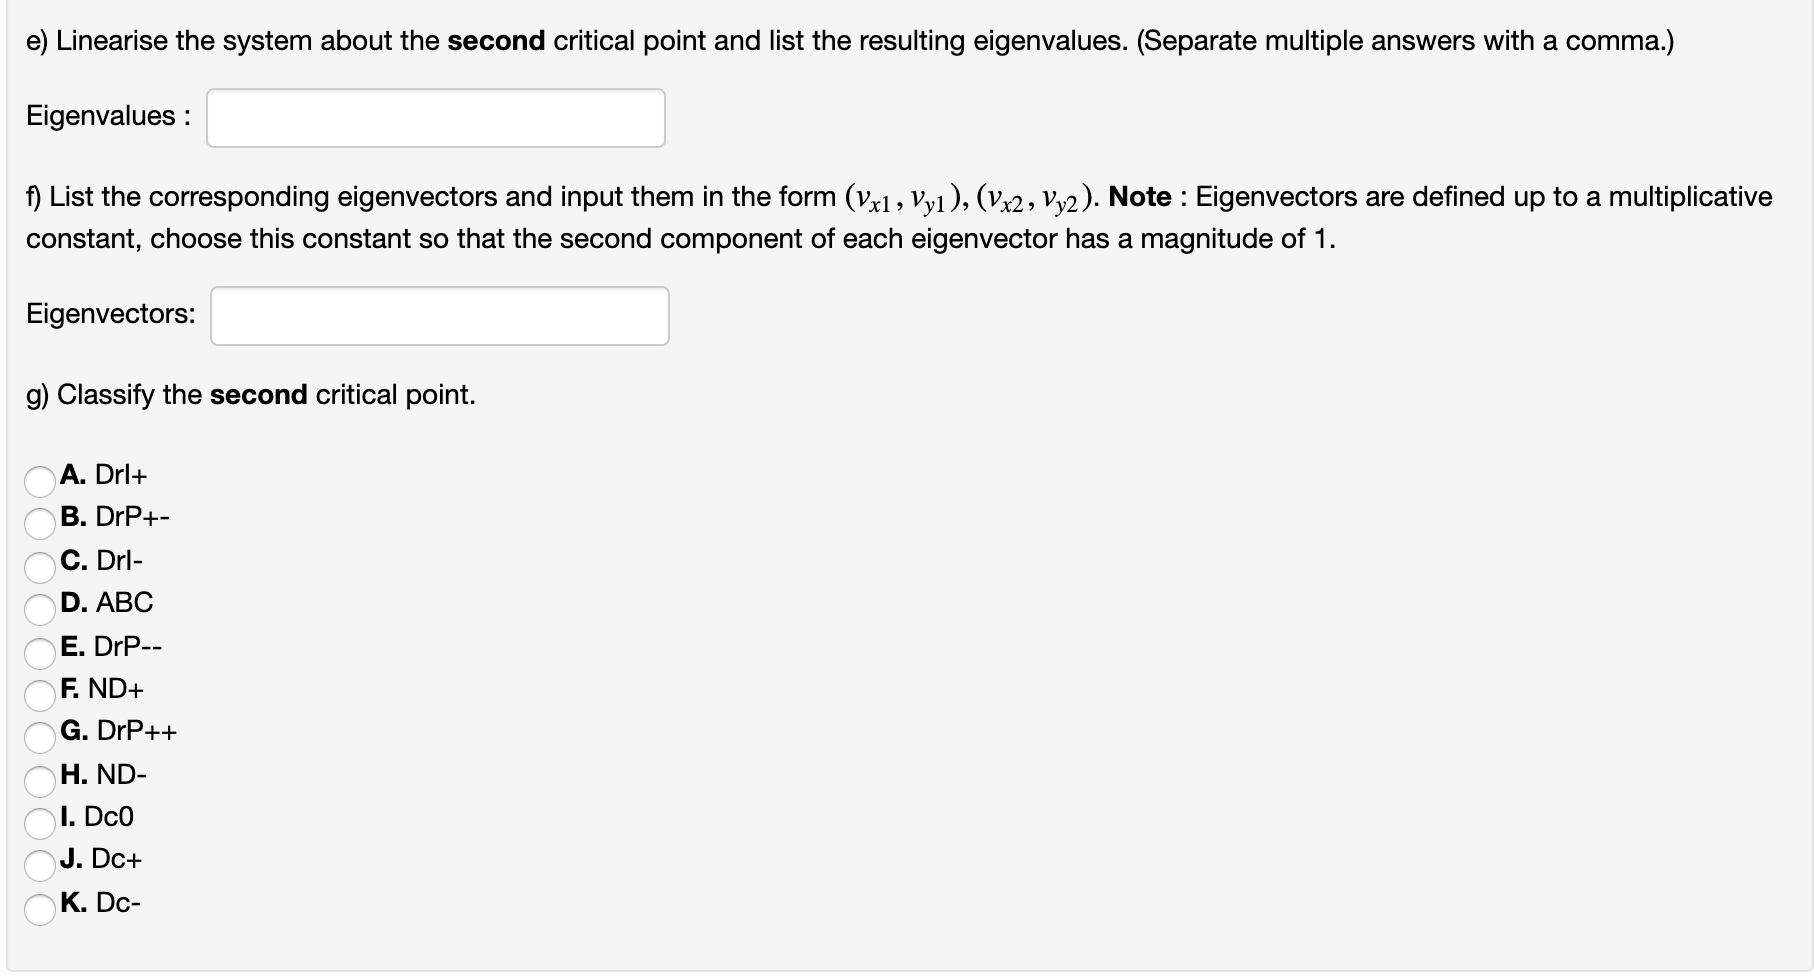Screen dimensions: 1814x976
Task: Select radio option F. ND+
Action: tap(38, 695)
